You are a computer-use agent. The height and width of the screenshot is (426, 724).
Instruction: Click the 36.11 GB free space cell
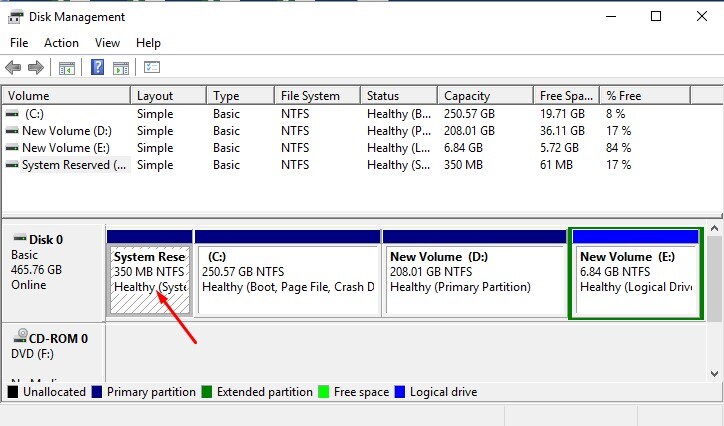click(x=562, y=131)
